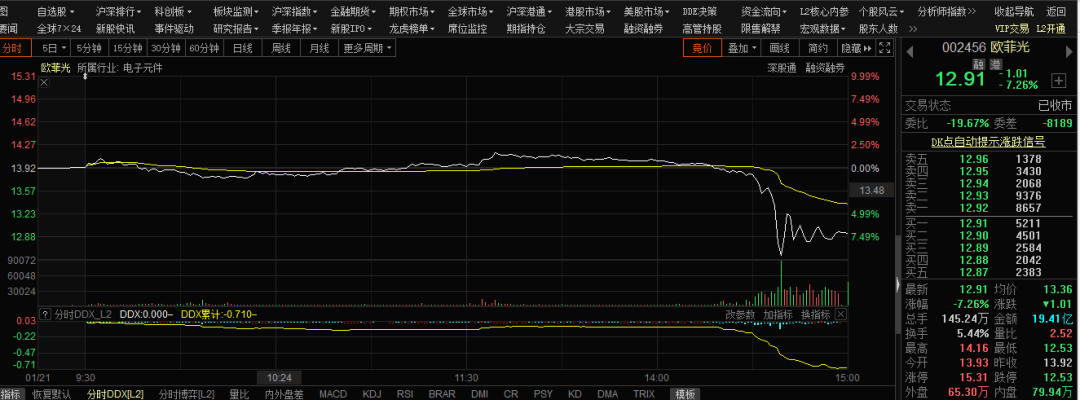Click 收起导航 to collapse navigation

pos(1014,12)
